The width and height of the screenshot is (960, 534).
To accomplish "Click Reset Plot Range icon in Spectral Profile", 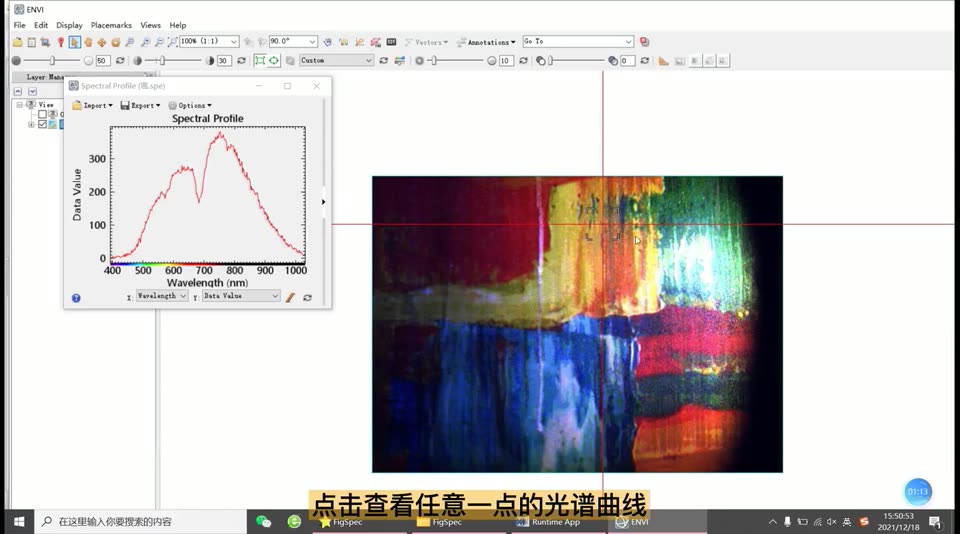I will click(x=307, y=298).
